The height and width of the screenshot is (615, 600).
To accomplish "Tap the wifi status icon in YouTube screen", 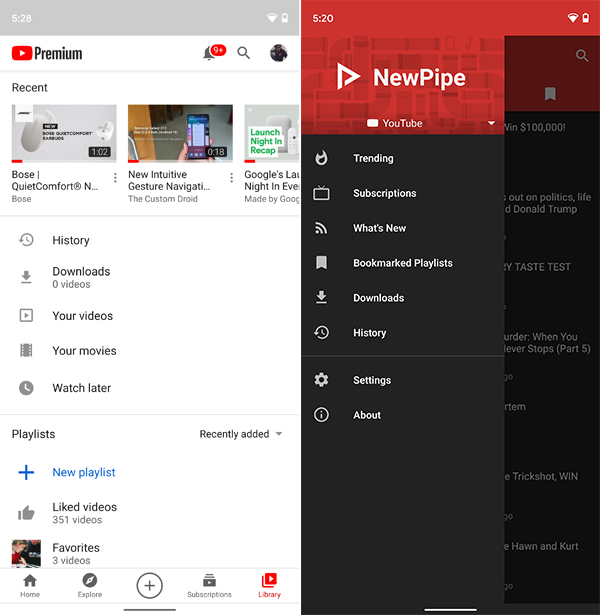I will pyautogui.click(x=272, y=18).
